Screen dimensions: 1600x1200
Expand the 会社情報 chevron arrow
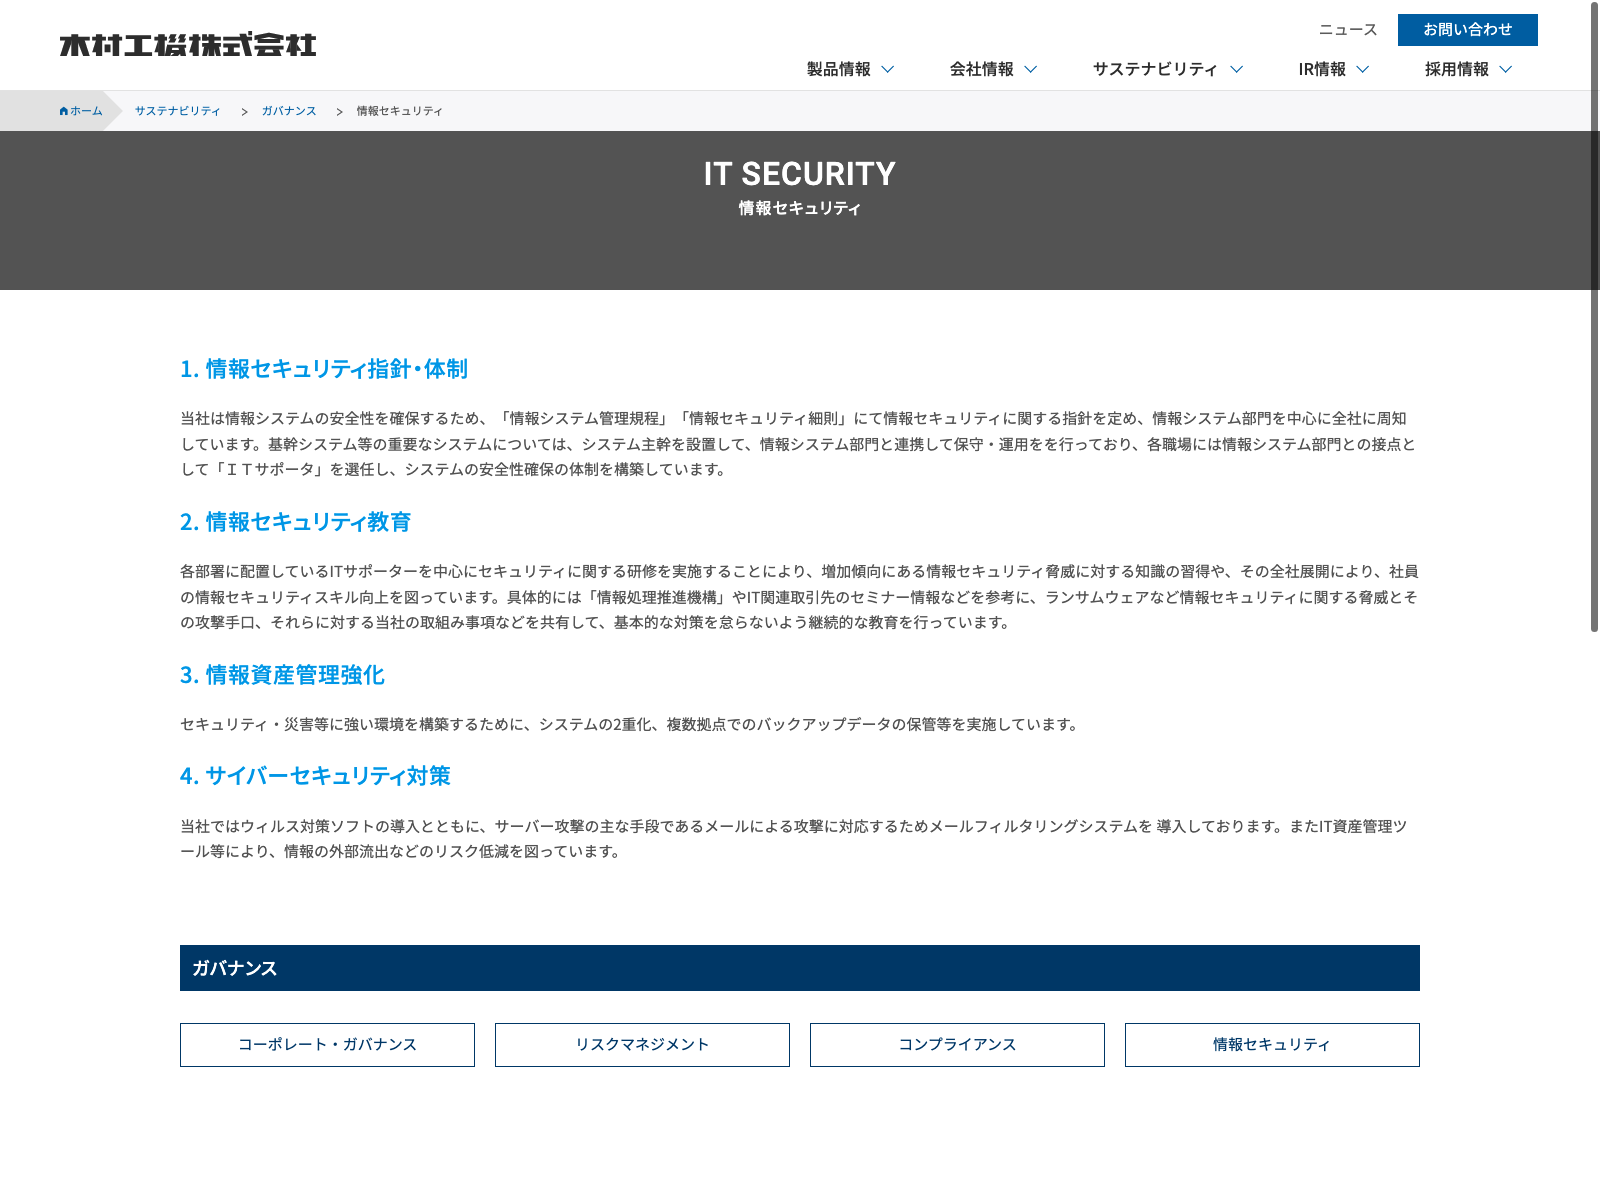click(1031, 69)
